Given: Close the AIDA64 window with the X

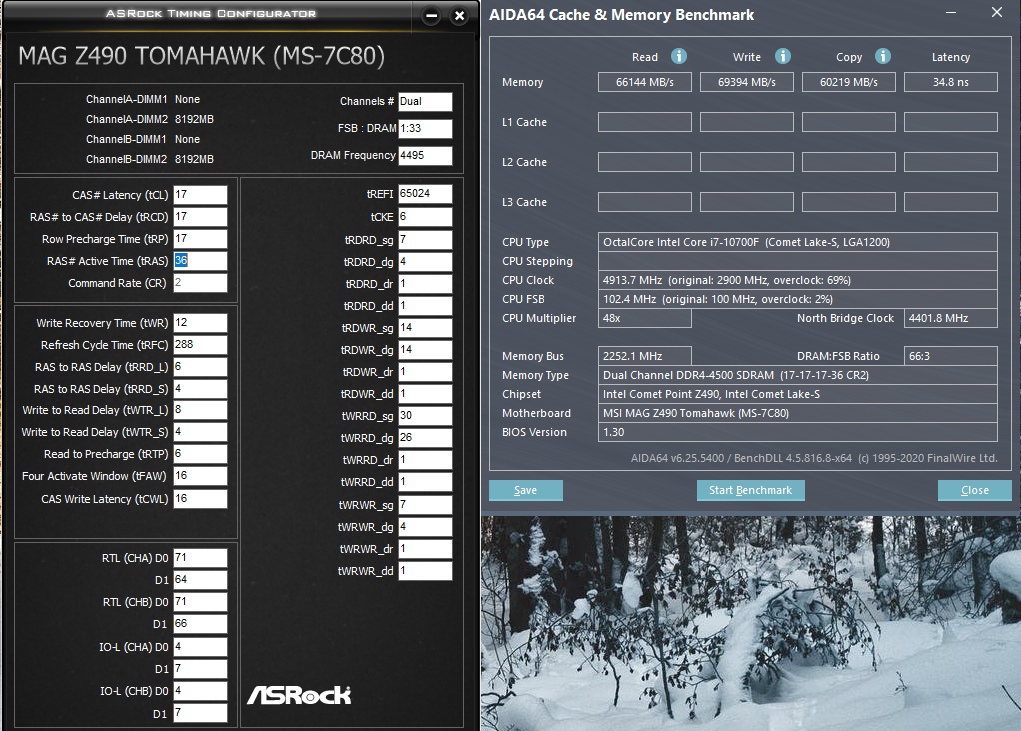Looking at the screenshot, I should coord(996,12).
